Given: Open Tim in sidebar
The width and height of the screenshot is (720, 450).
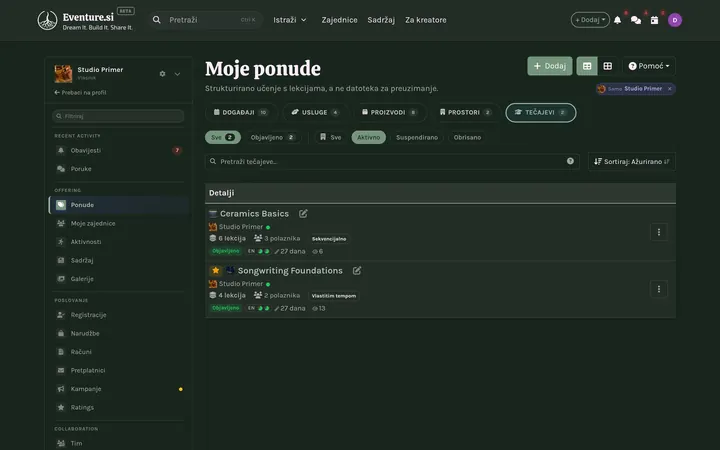Looking at the screenshot, I should 118,443.
